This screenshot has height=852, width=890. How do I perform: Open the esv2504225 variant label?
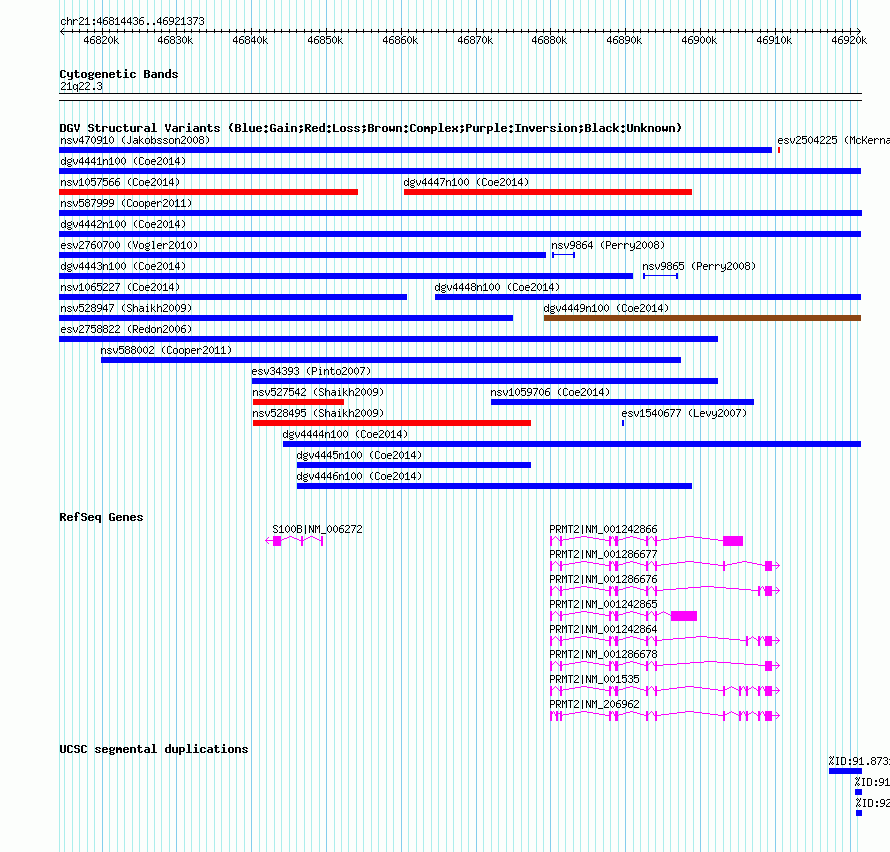833,140
